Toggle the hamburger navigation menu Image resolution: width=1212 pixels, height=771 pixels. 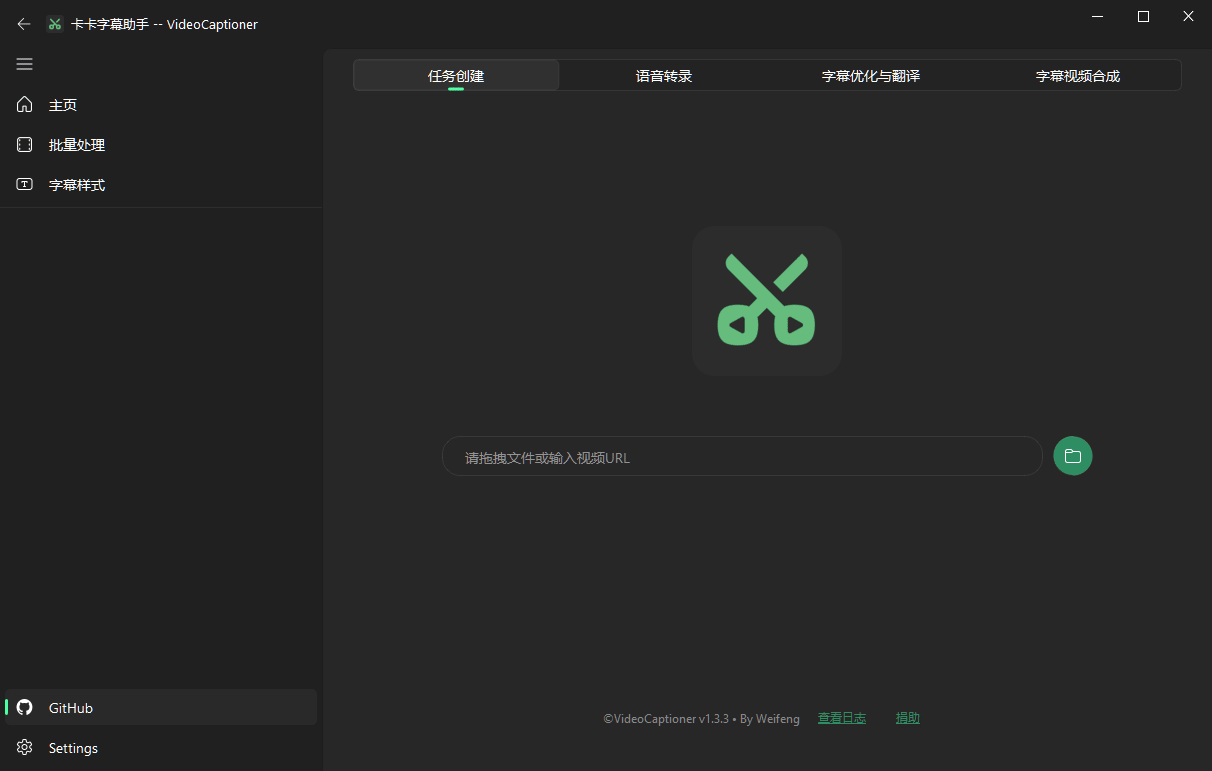(x=25, y=64)
